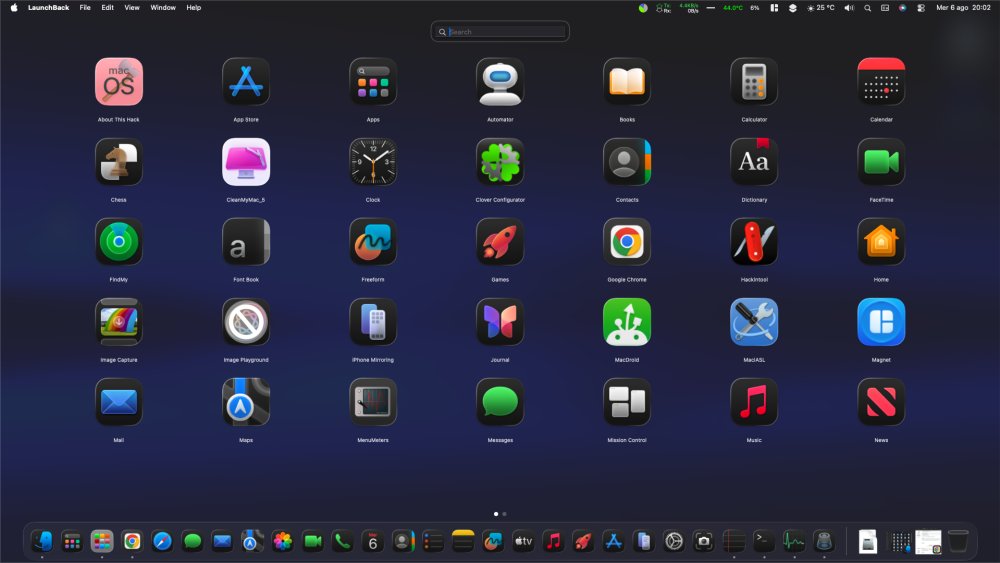The image size is (1000, 563).
Task: Open Safari from the Dock
Action: [162, 541]
